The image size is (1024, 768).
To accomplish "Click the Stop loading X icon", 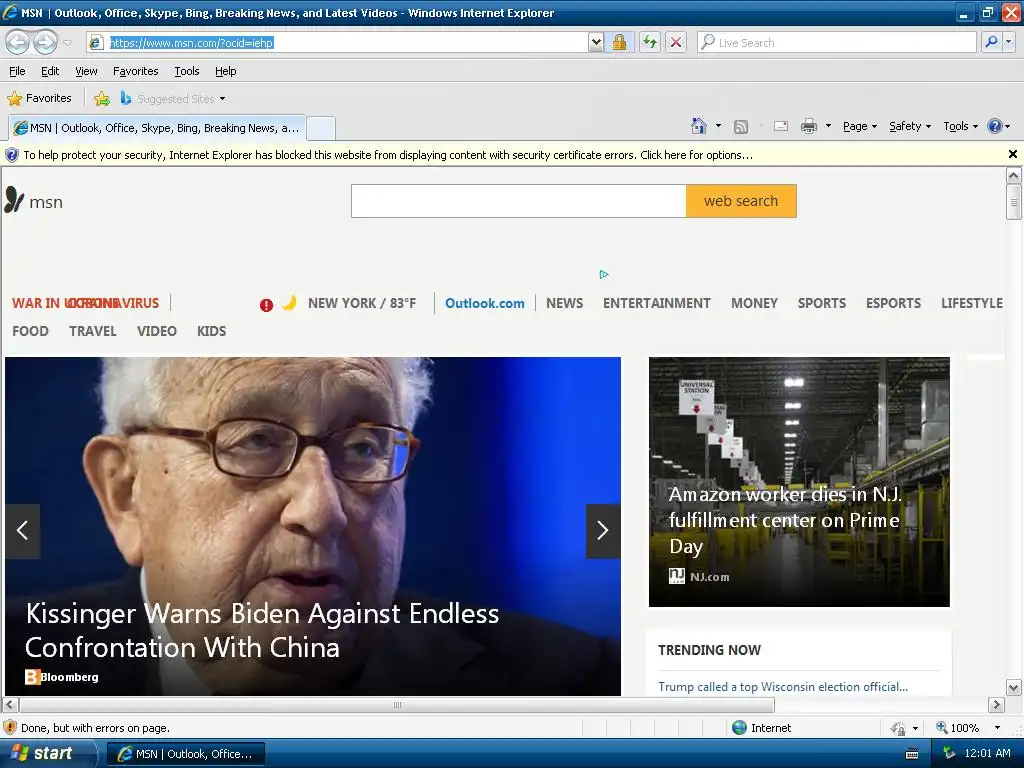I will 677,42.
